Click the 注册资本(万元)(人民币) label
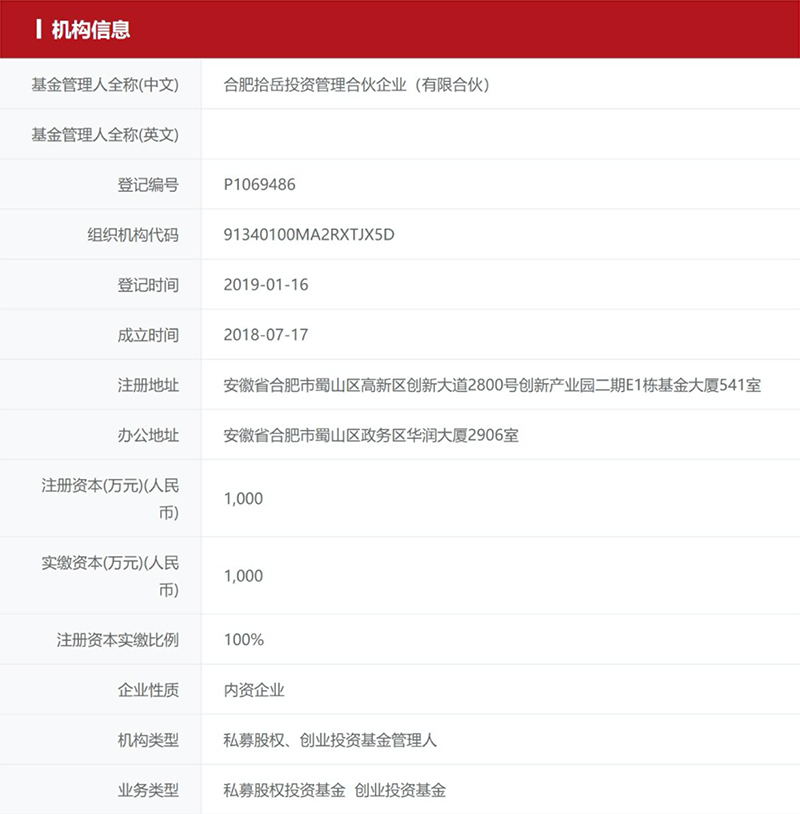 coord(110,499)
